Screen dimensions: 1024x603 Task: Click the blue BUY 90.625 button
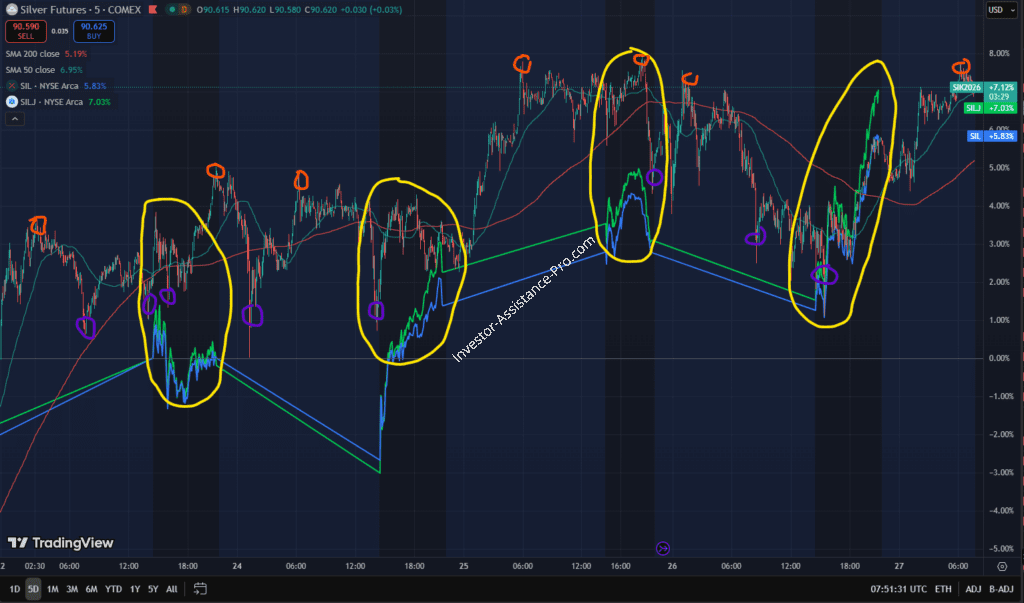[x=94, y=32]
